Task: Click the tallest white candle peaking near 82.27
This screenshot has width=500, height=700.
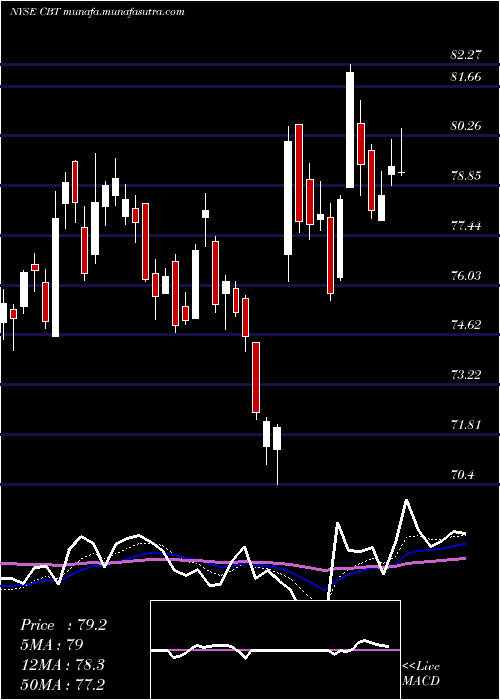Action: tap(350, 129)
